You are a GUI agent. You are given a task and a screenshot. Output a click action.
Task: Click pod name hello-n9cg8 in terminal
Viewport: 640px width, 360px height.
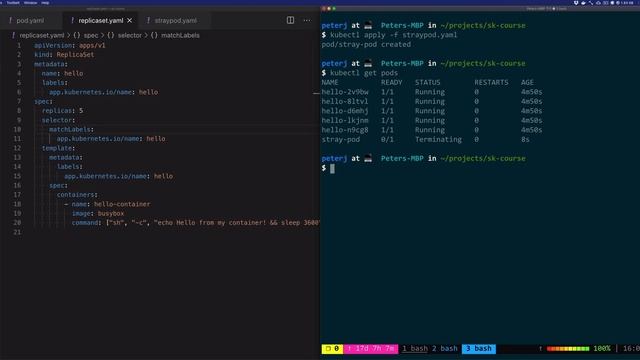pyautogui.click(x=345, y=130)
